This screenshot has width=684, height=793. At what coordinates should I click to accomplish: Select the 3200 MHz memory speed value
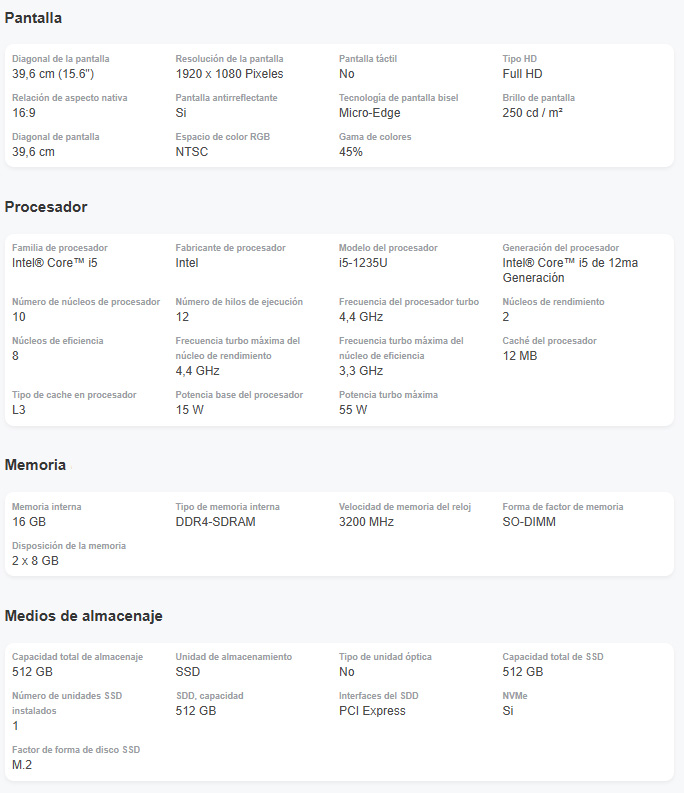point(366,522)
